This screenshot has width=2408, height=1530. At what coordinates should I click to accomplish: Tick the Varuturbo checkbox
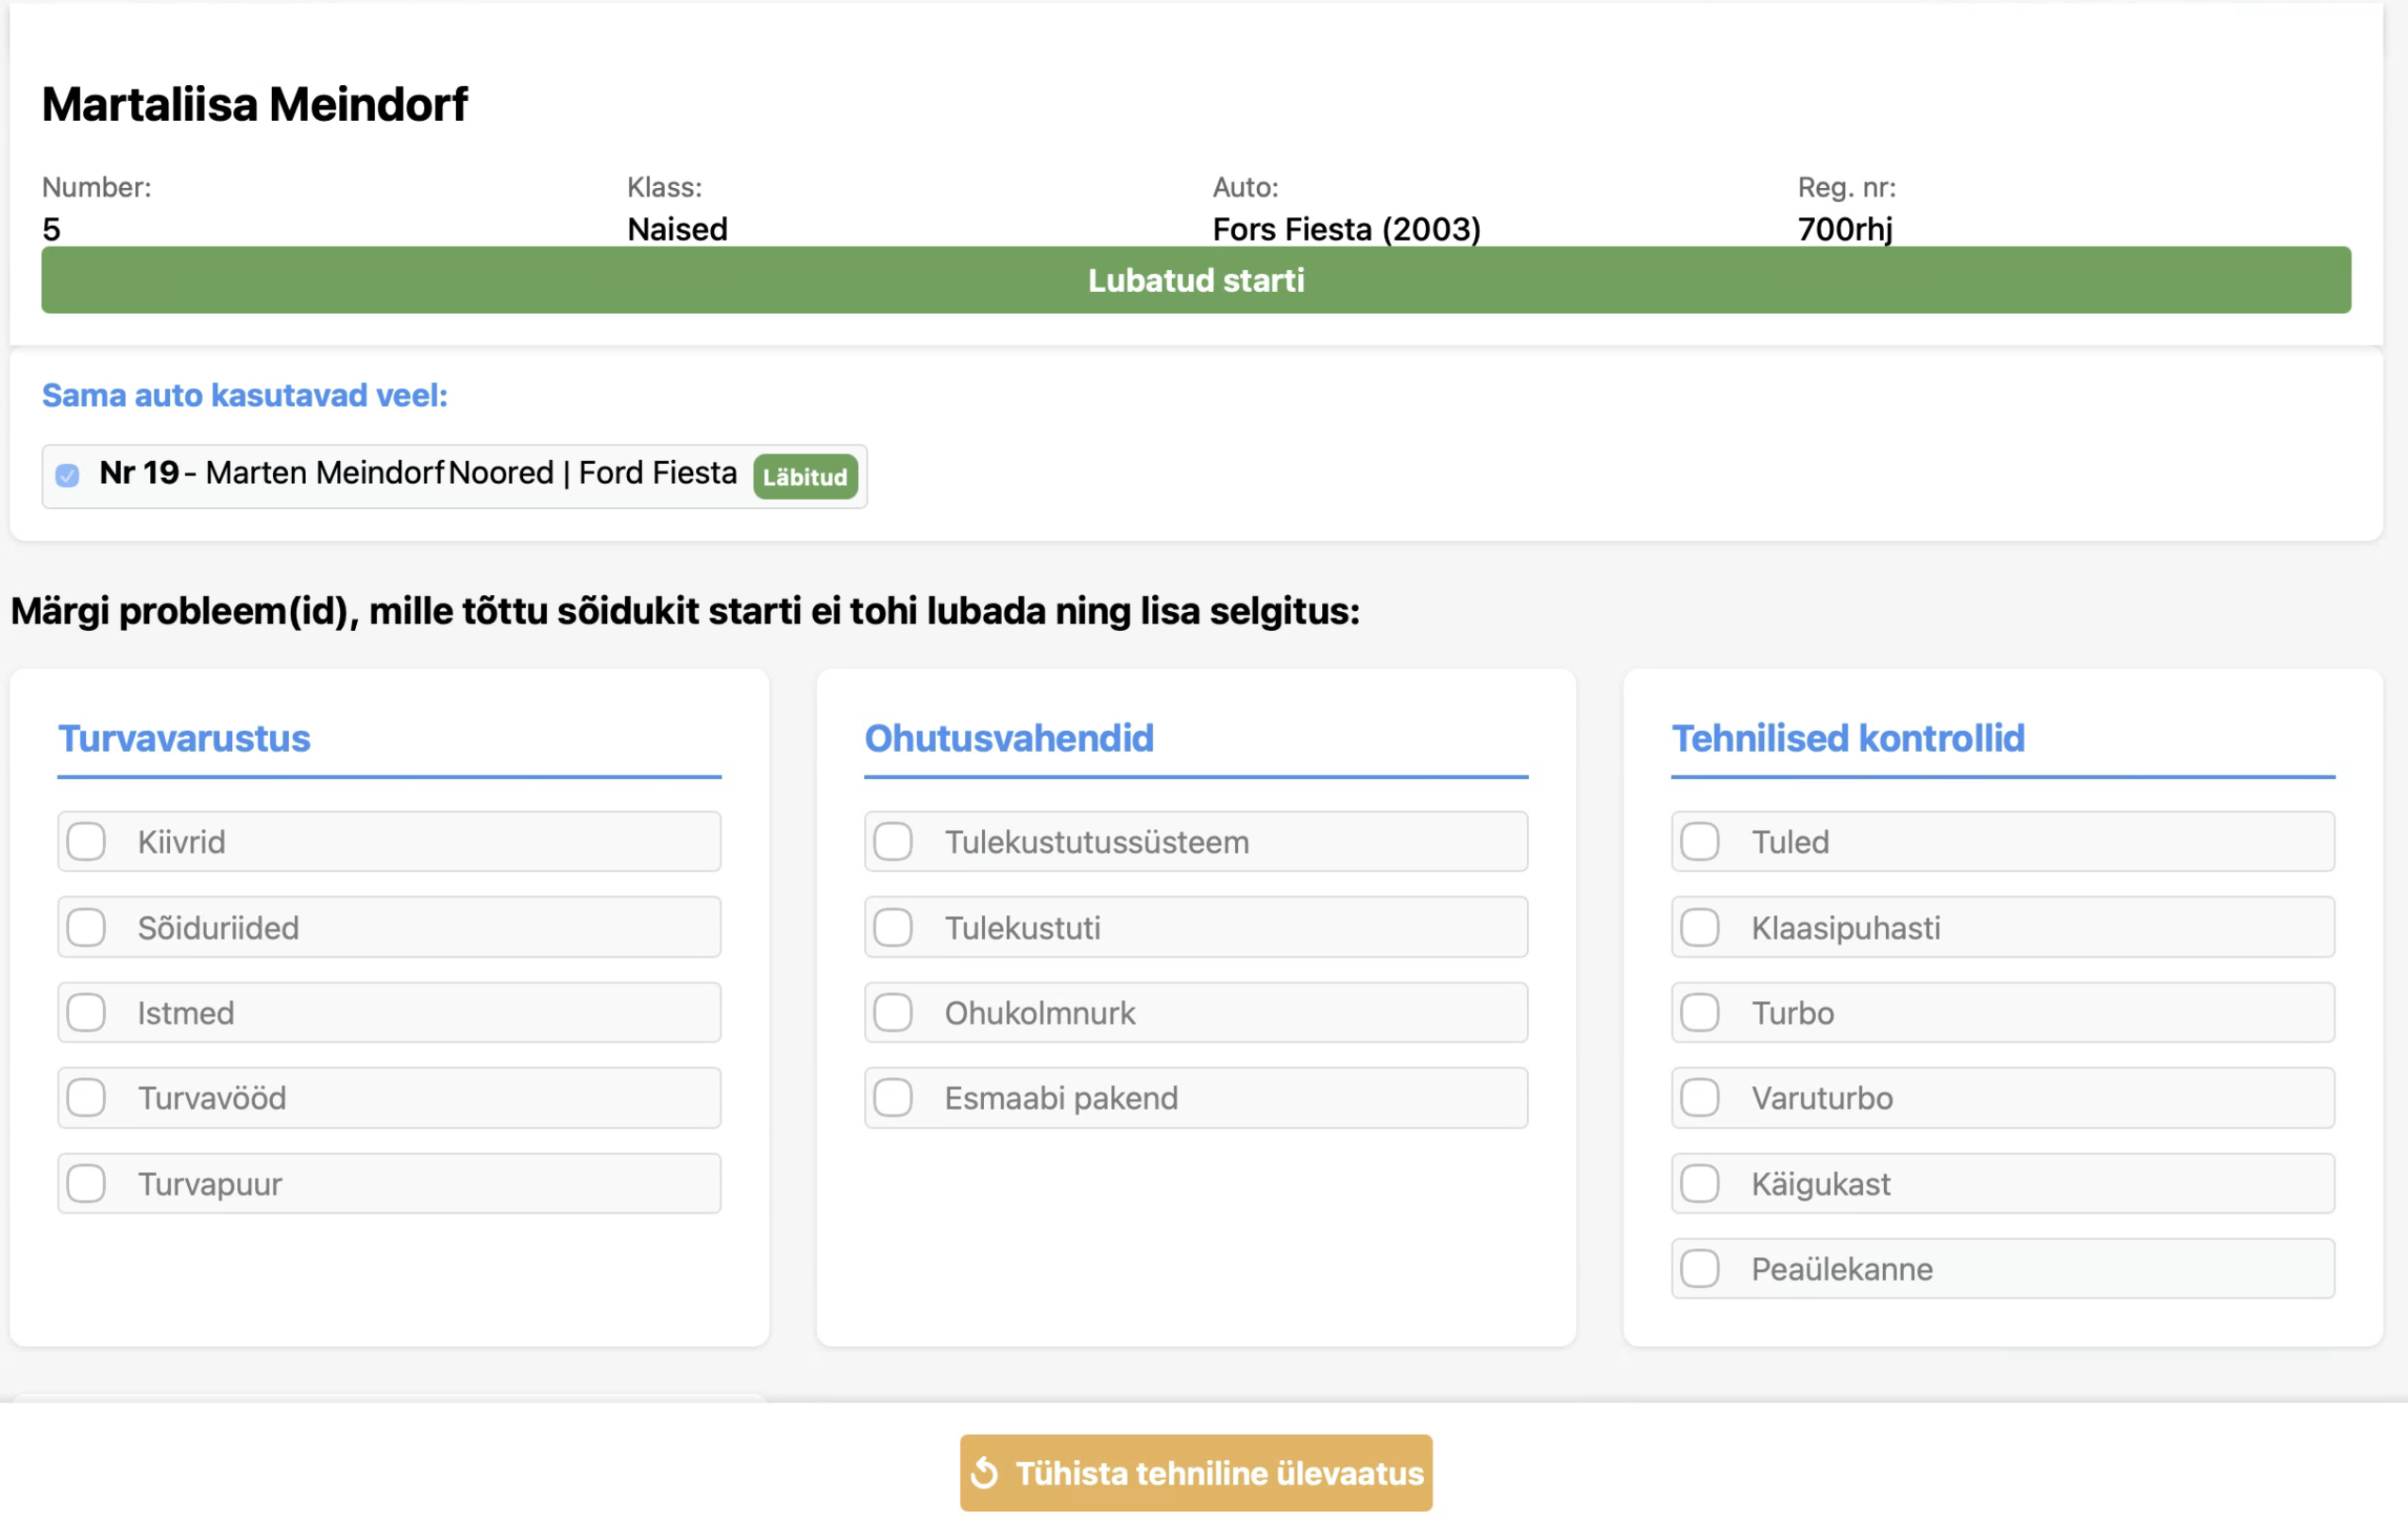(1700, 1097)
